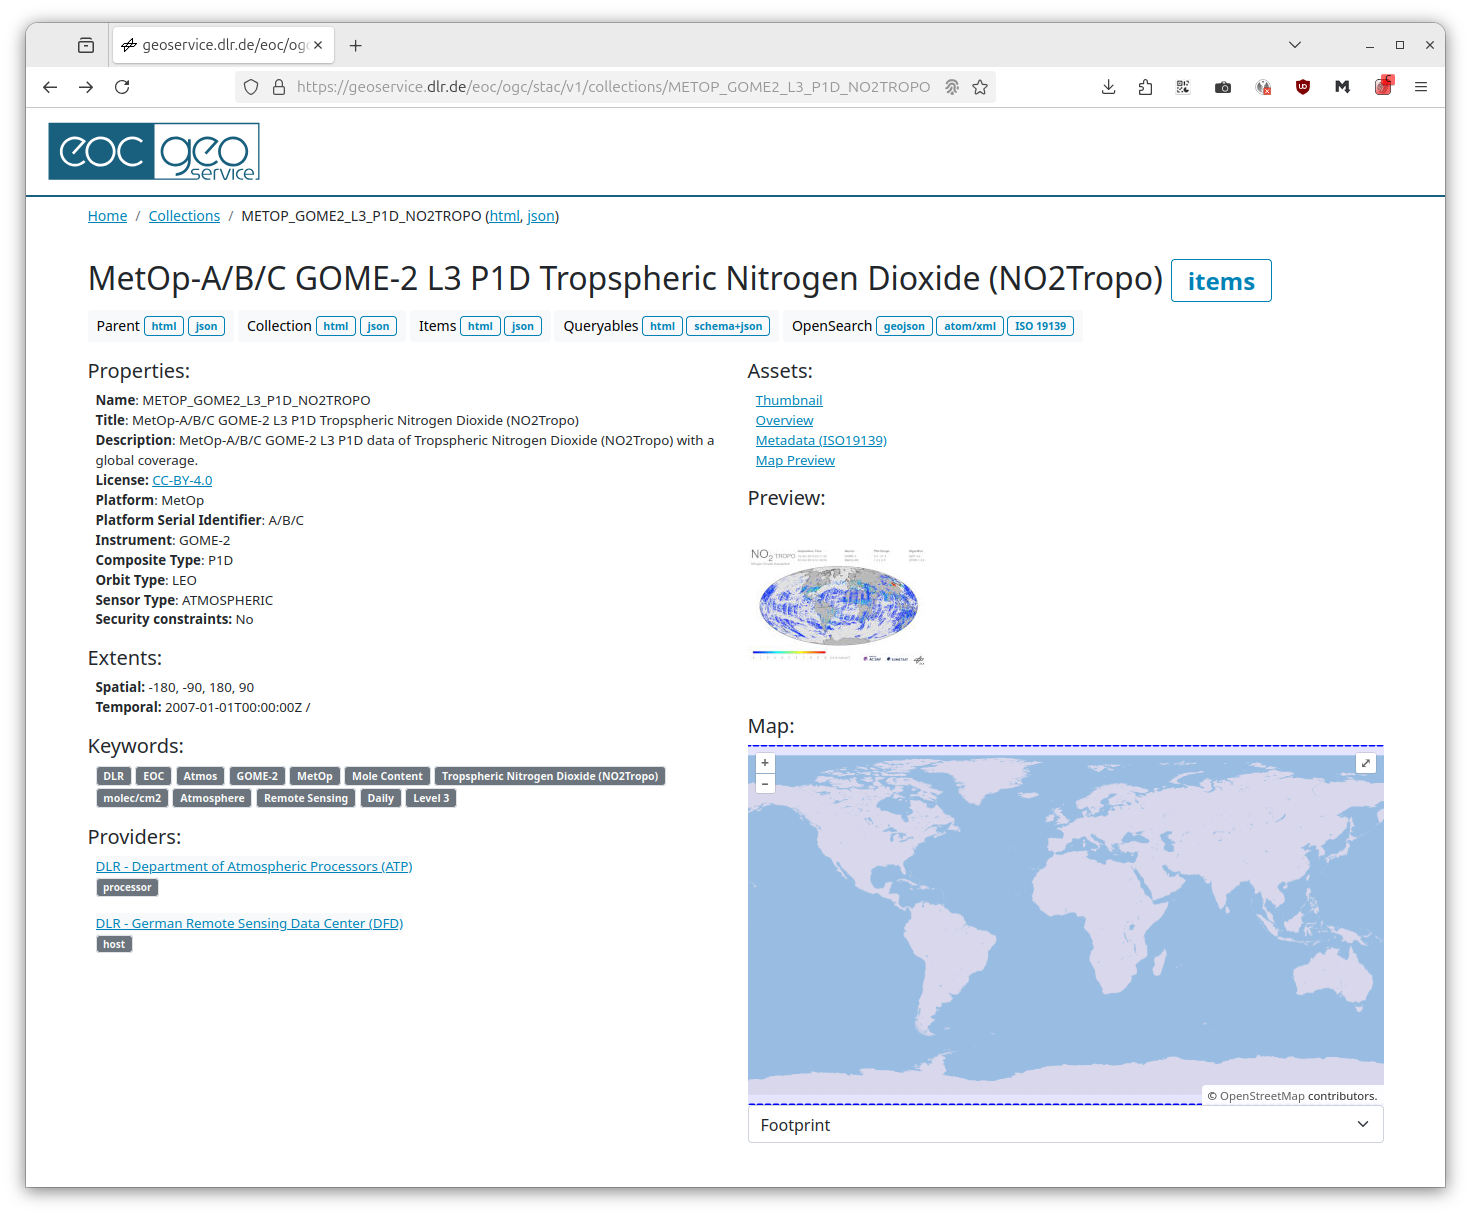Go back to the previous page
The width and height of the screenshot is (1471, 1216).
50,87
